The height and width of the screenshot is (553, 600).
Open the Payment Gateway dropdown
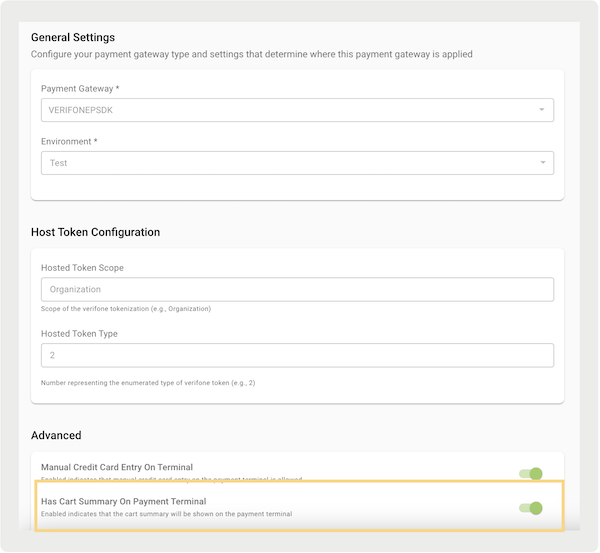(297, 110)
